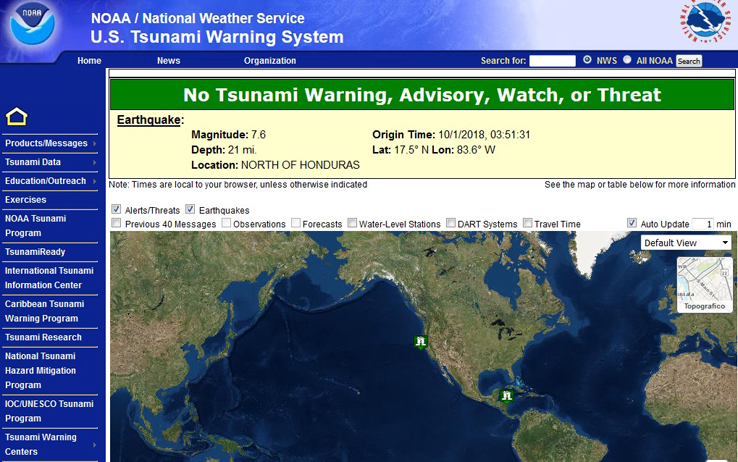The width and height of the screenshot is (738, 462).
Task: Click the earthquake marker near Honduras
Action: click(x=506, y=396)
